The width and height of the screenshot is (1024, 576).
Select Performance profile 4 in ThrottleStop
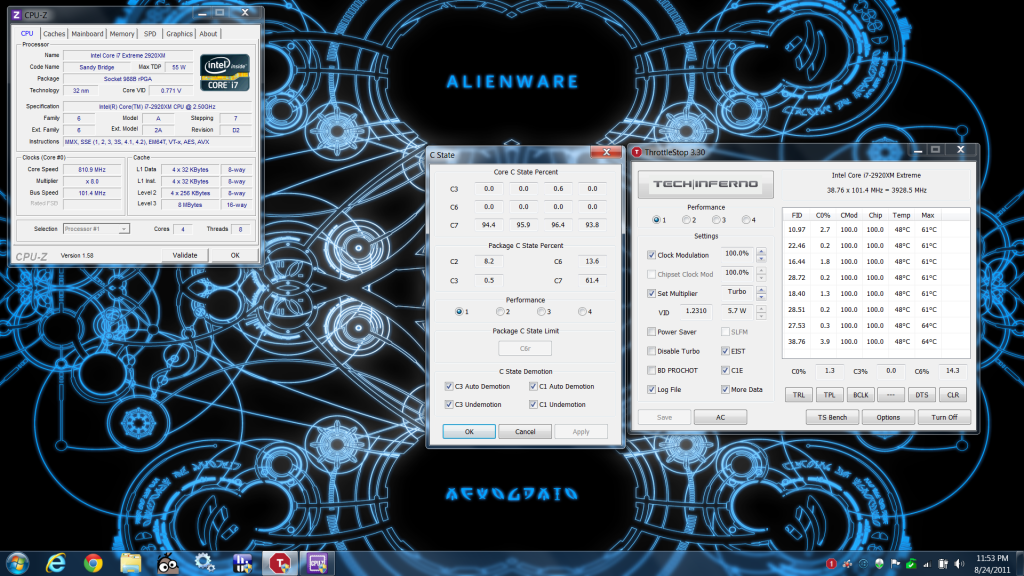coord(746,220)
